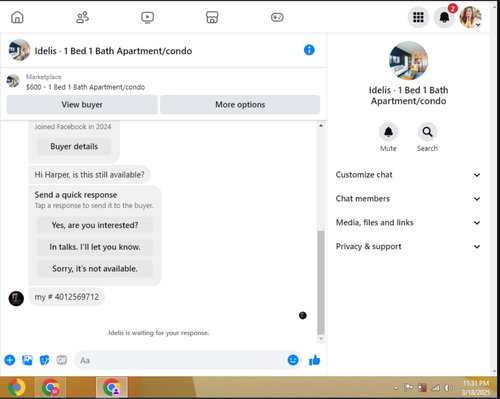Open second Chrome taskbar icon with M badge
500x399 pixels.
(51, 387)
